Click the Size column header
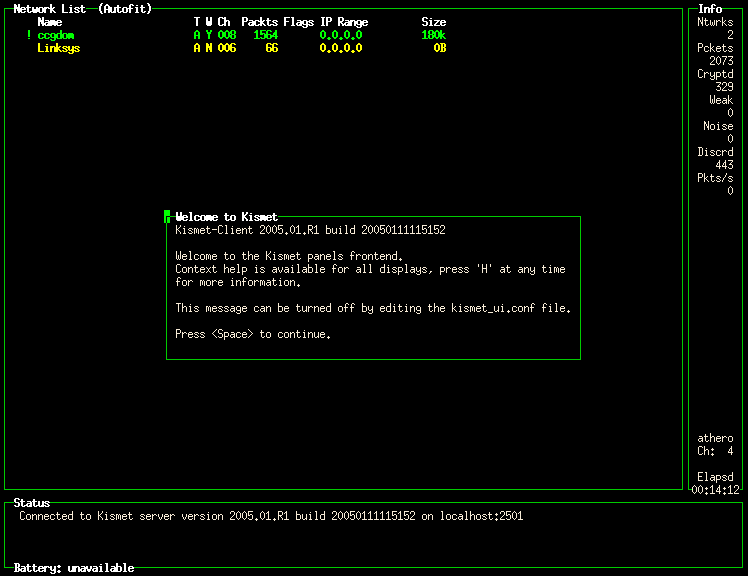748x576 pixels. 433,22
